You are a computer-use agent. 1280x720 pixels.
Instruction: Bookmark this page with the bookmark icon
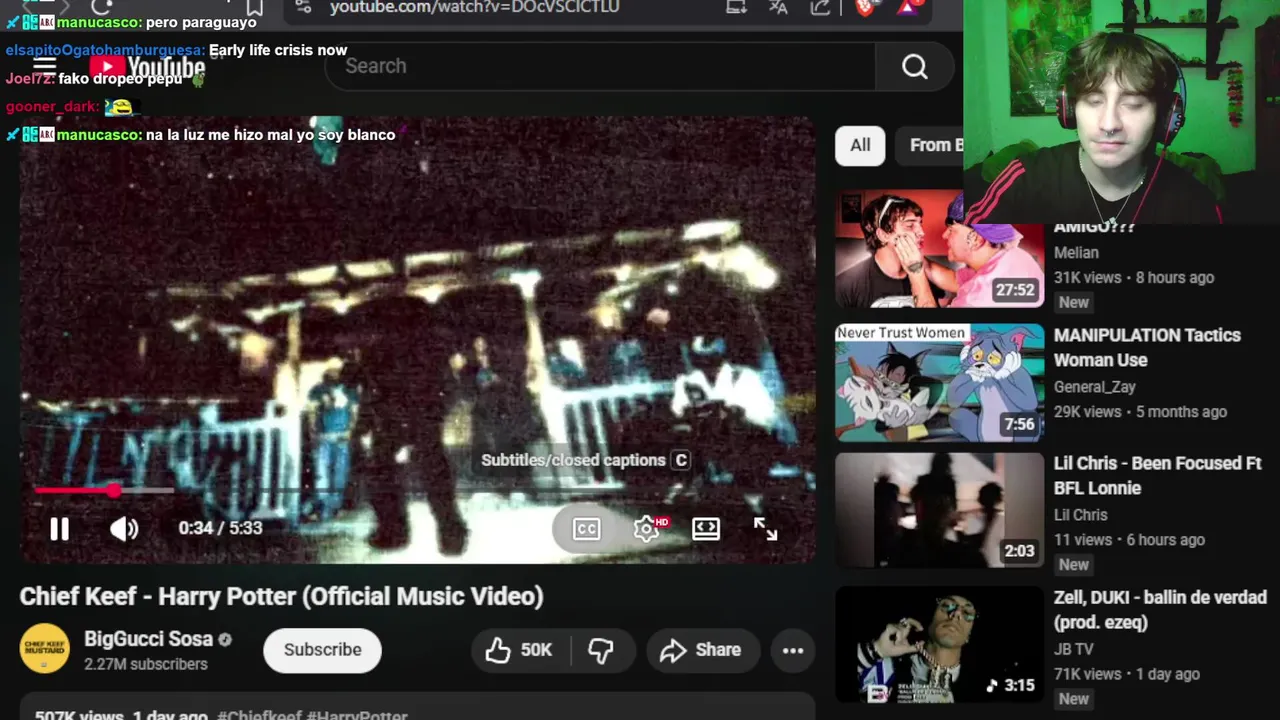[x=254, y=8]
